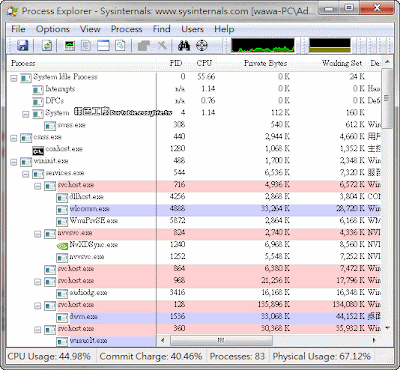Open the Process menu

[126, 29]
